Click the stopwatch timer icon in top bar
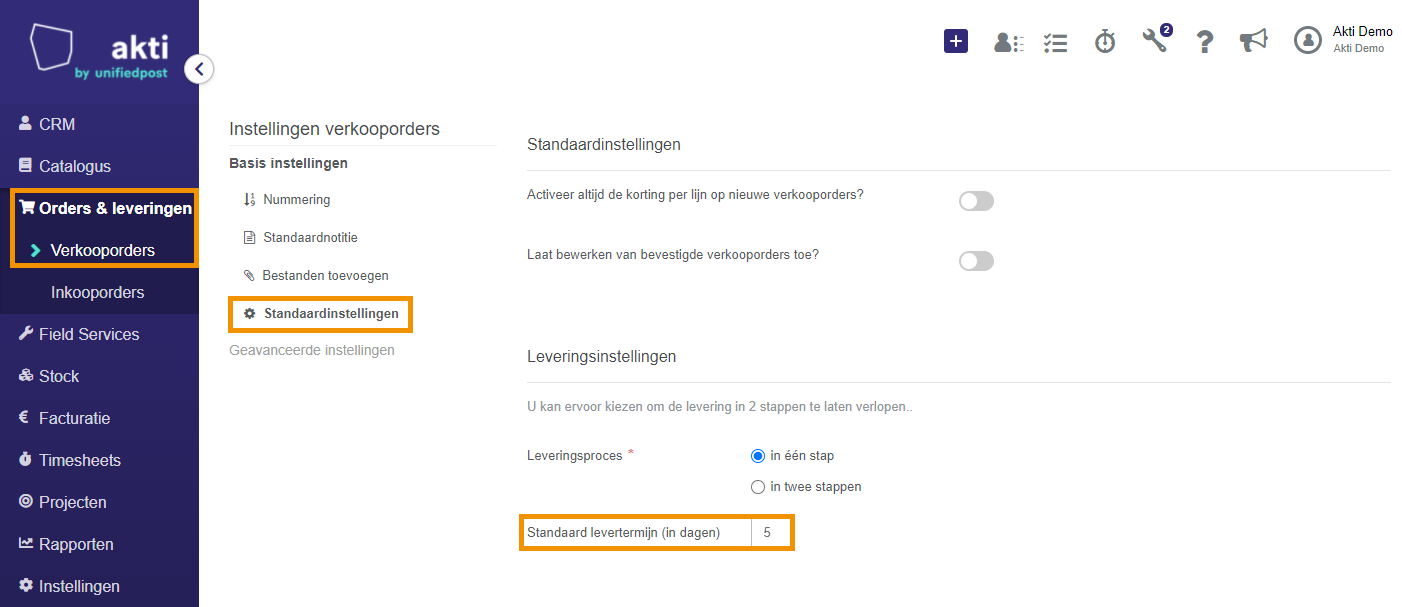1402x607 pixels. click(x=1105, y=41)
